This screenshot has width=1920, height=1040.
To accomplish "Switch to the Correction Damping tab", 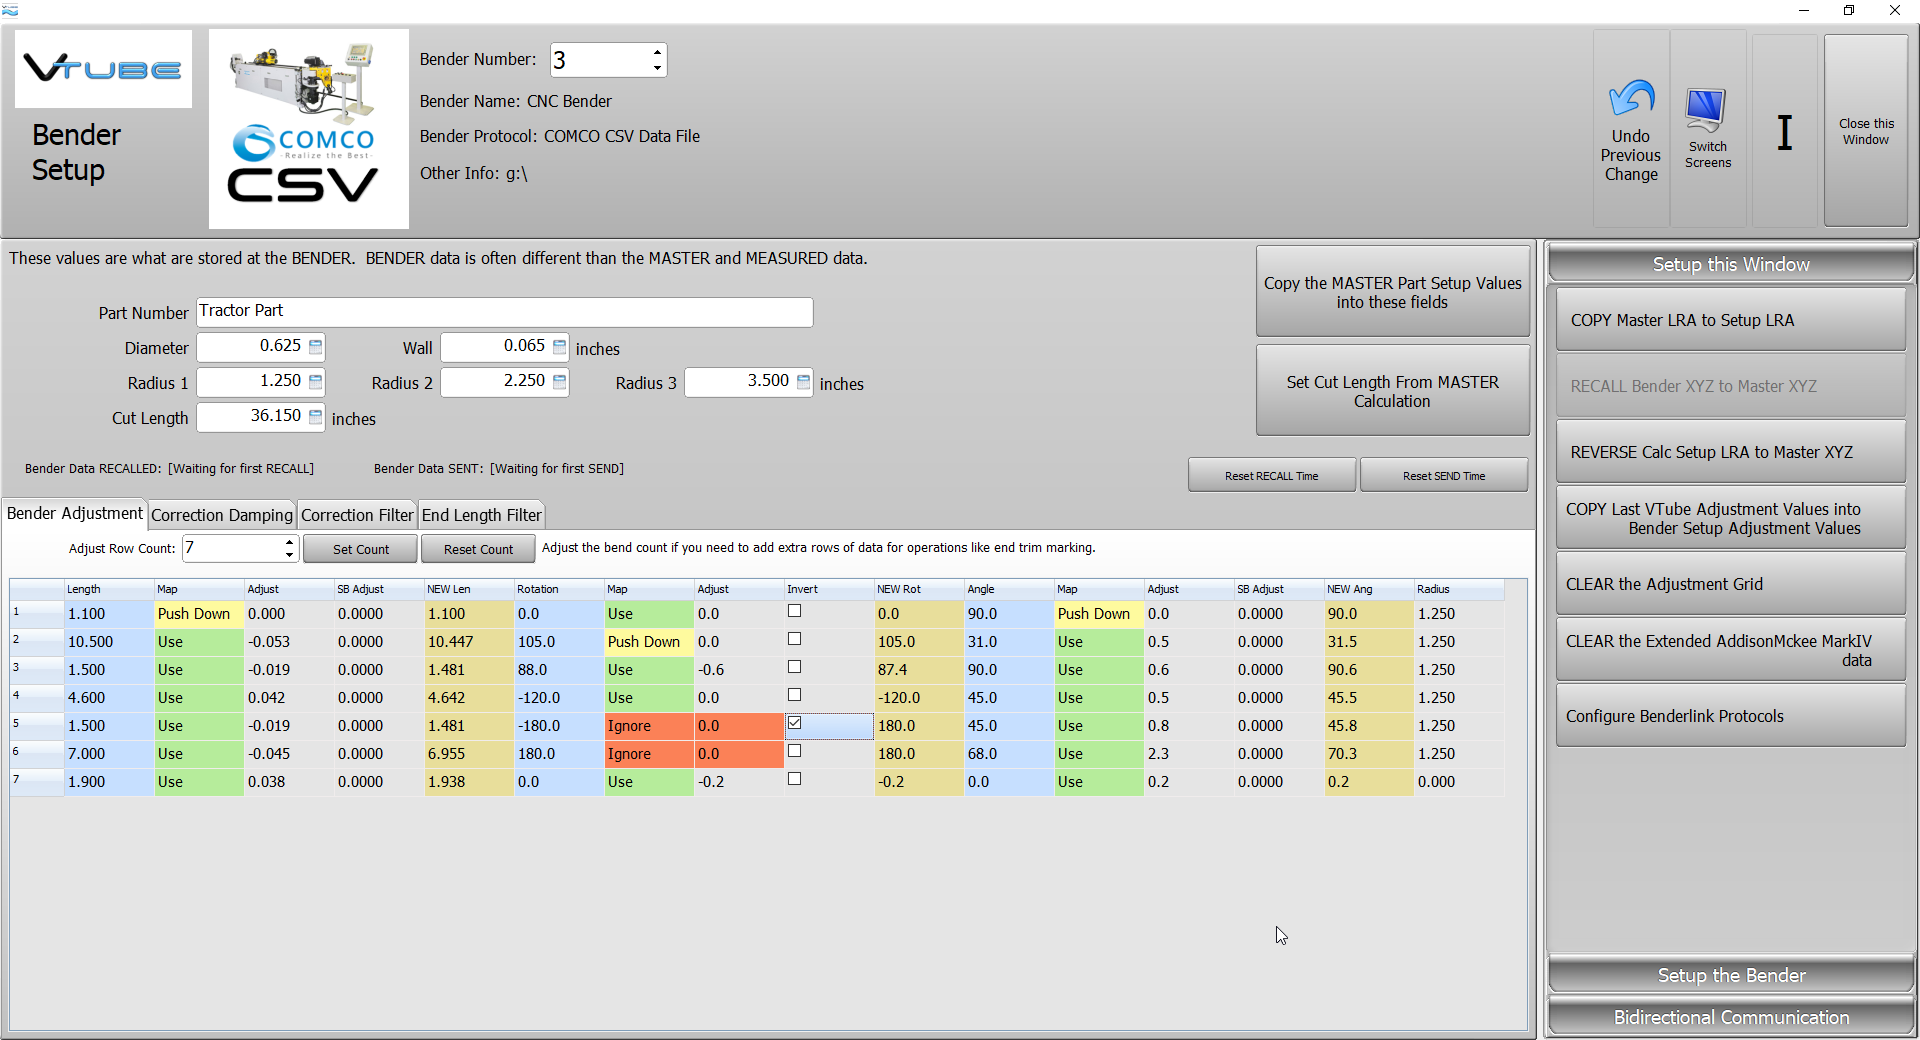I will coord(222,515).
